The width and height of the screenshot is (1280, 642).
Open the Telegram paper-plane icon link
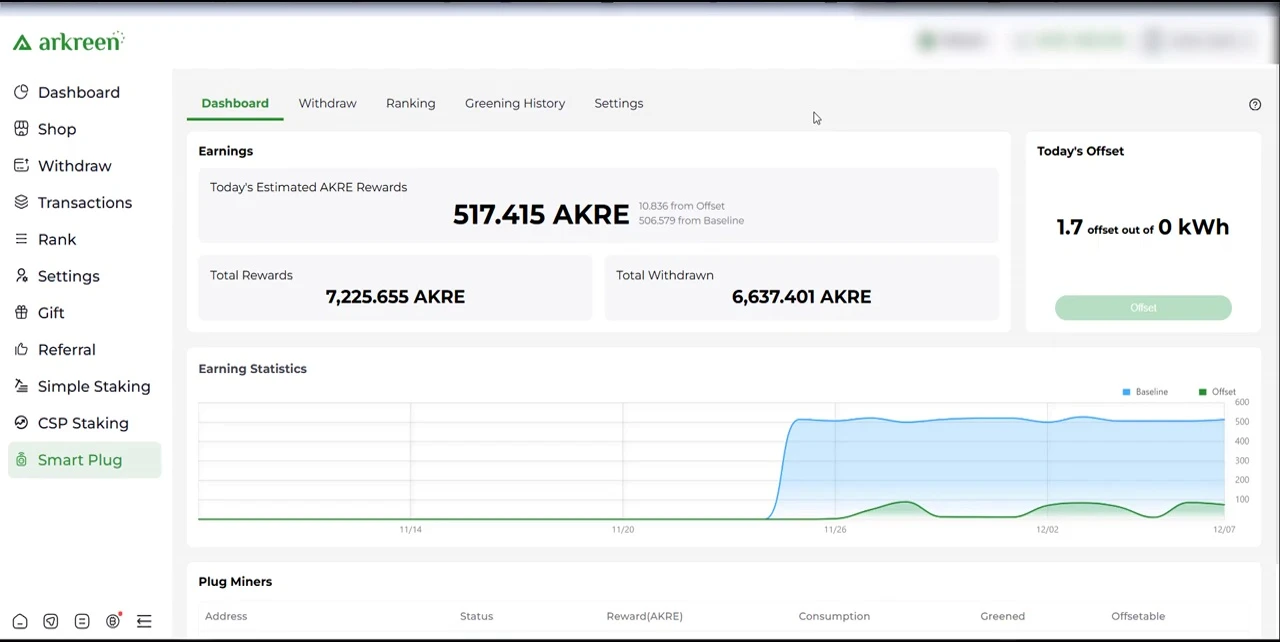click(x=51, y=621)
